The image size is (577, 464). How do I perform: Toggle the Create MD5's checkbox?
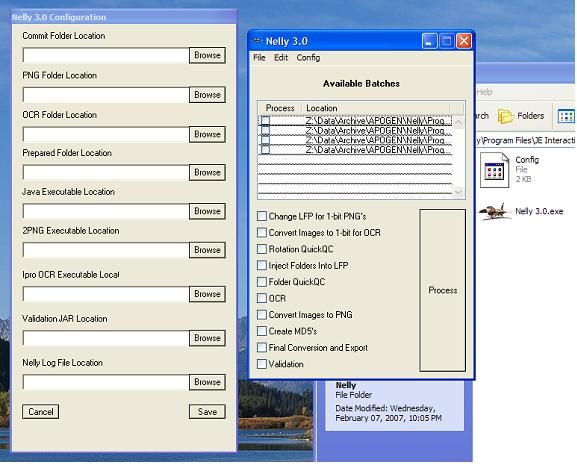[262, 331]
